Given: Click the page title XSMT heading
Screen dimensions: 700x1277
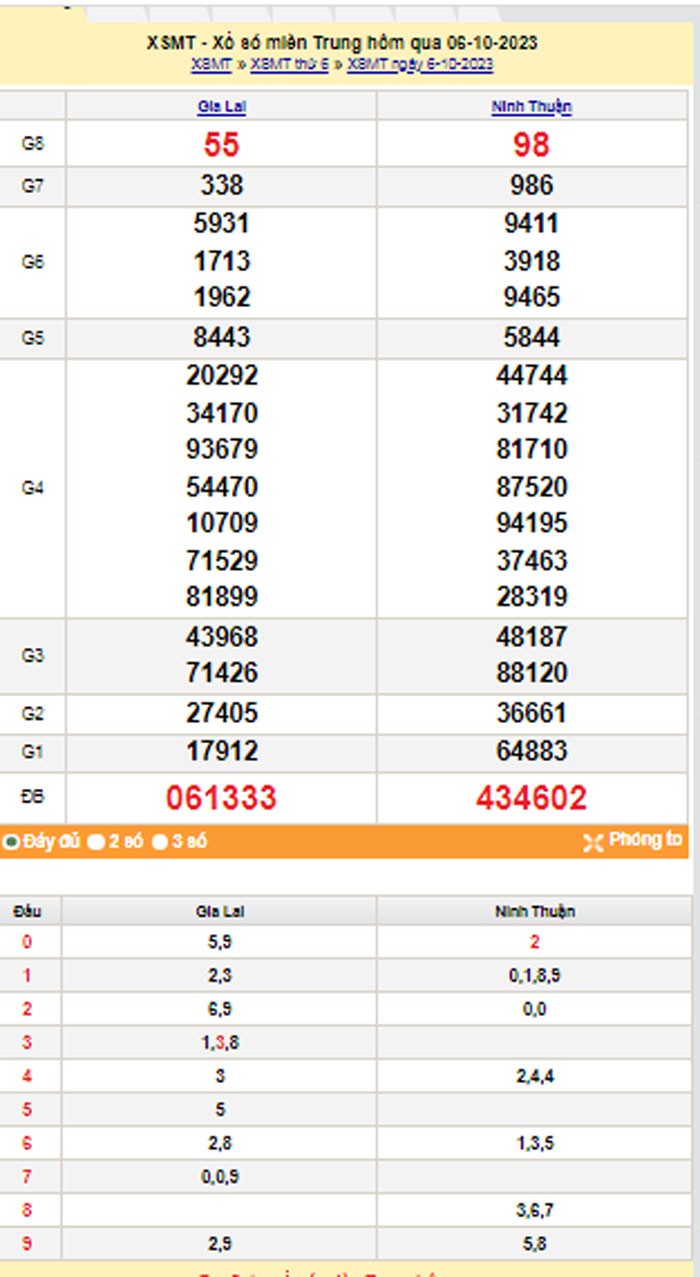Looking at the screenshot, I should tap(342, 43).
